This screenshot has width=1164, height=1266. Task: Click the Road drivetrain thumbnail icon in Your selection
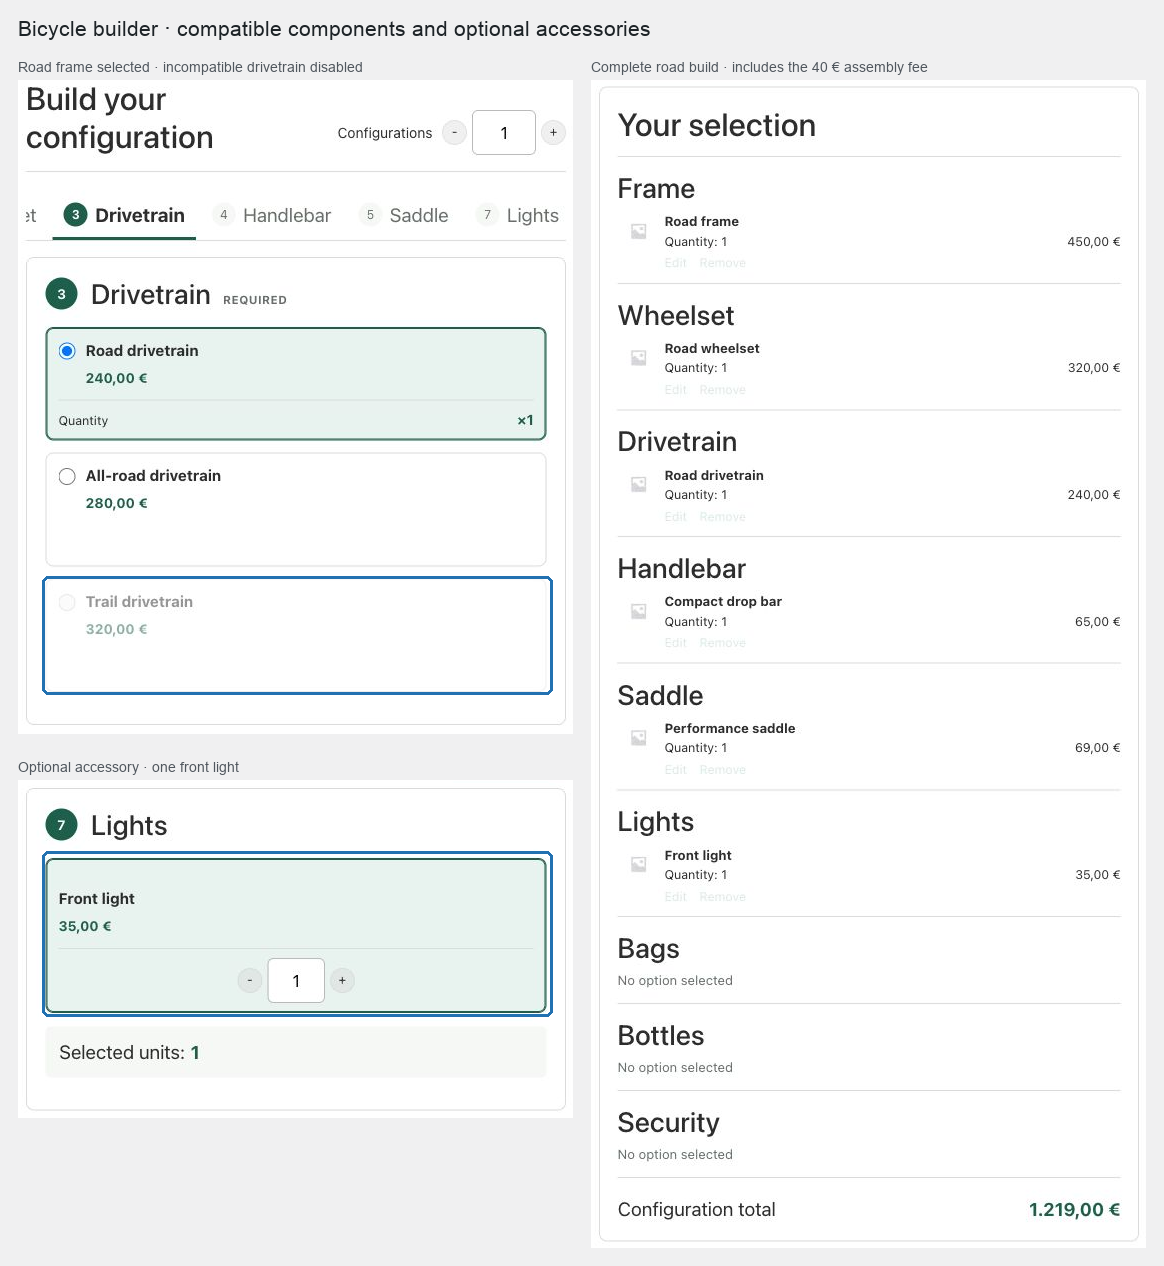click(638, 484)
